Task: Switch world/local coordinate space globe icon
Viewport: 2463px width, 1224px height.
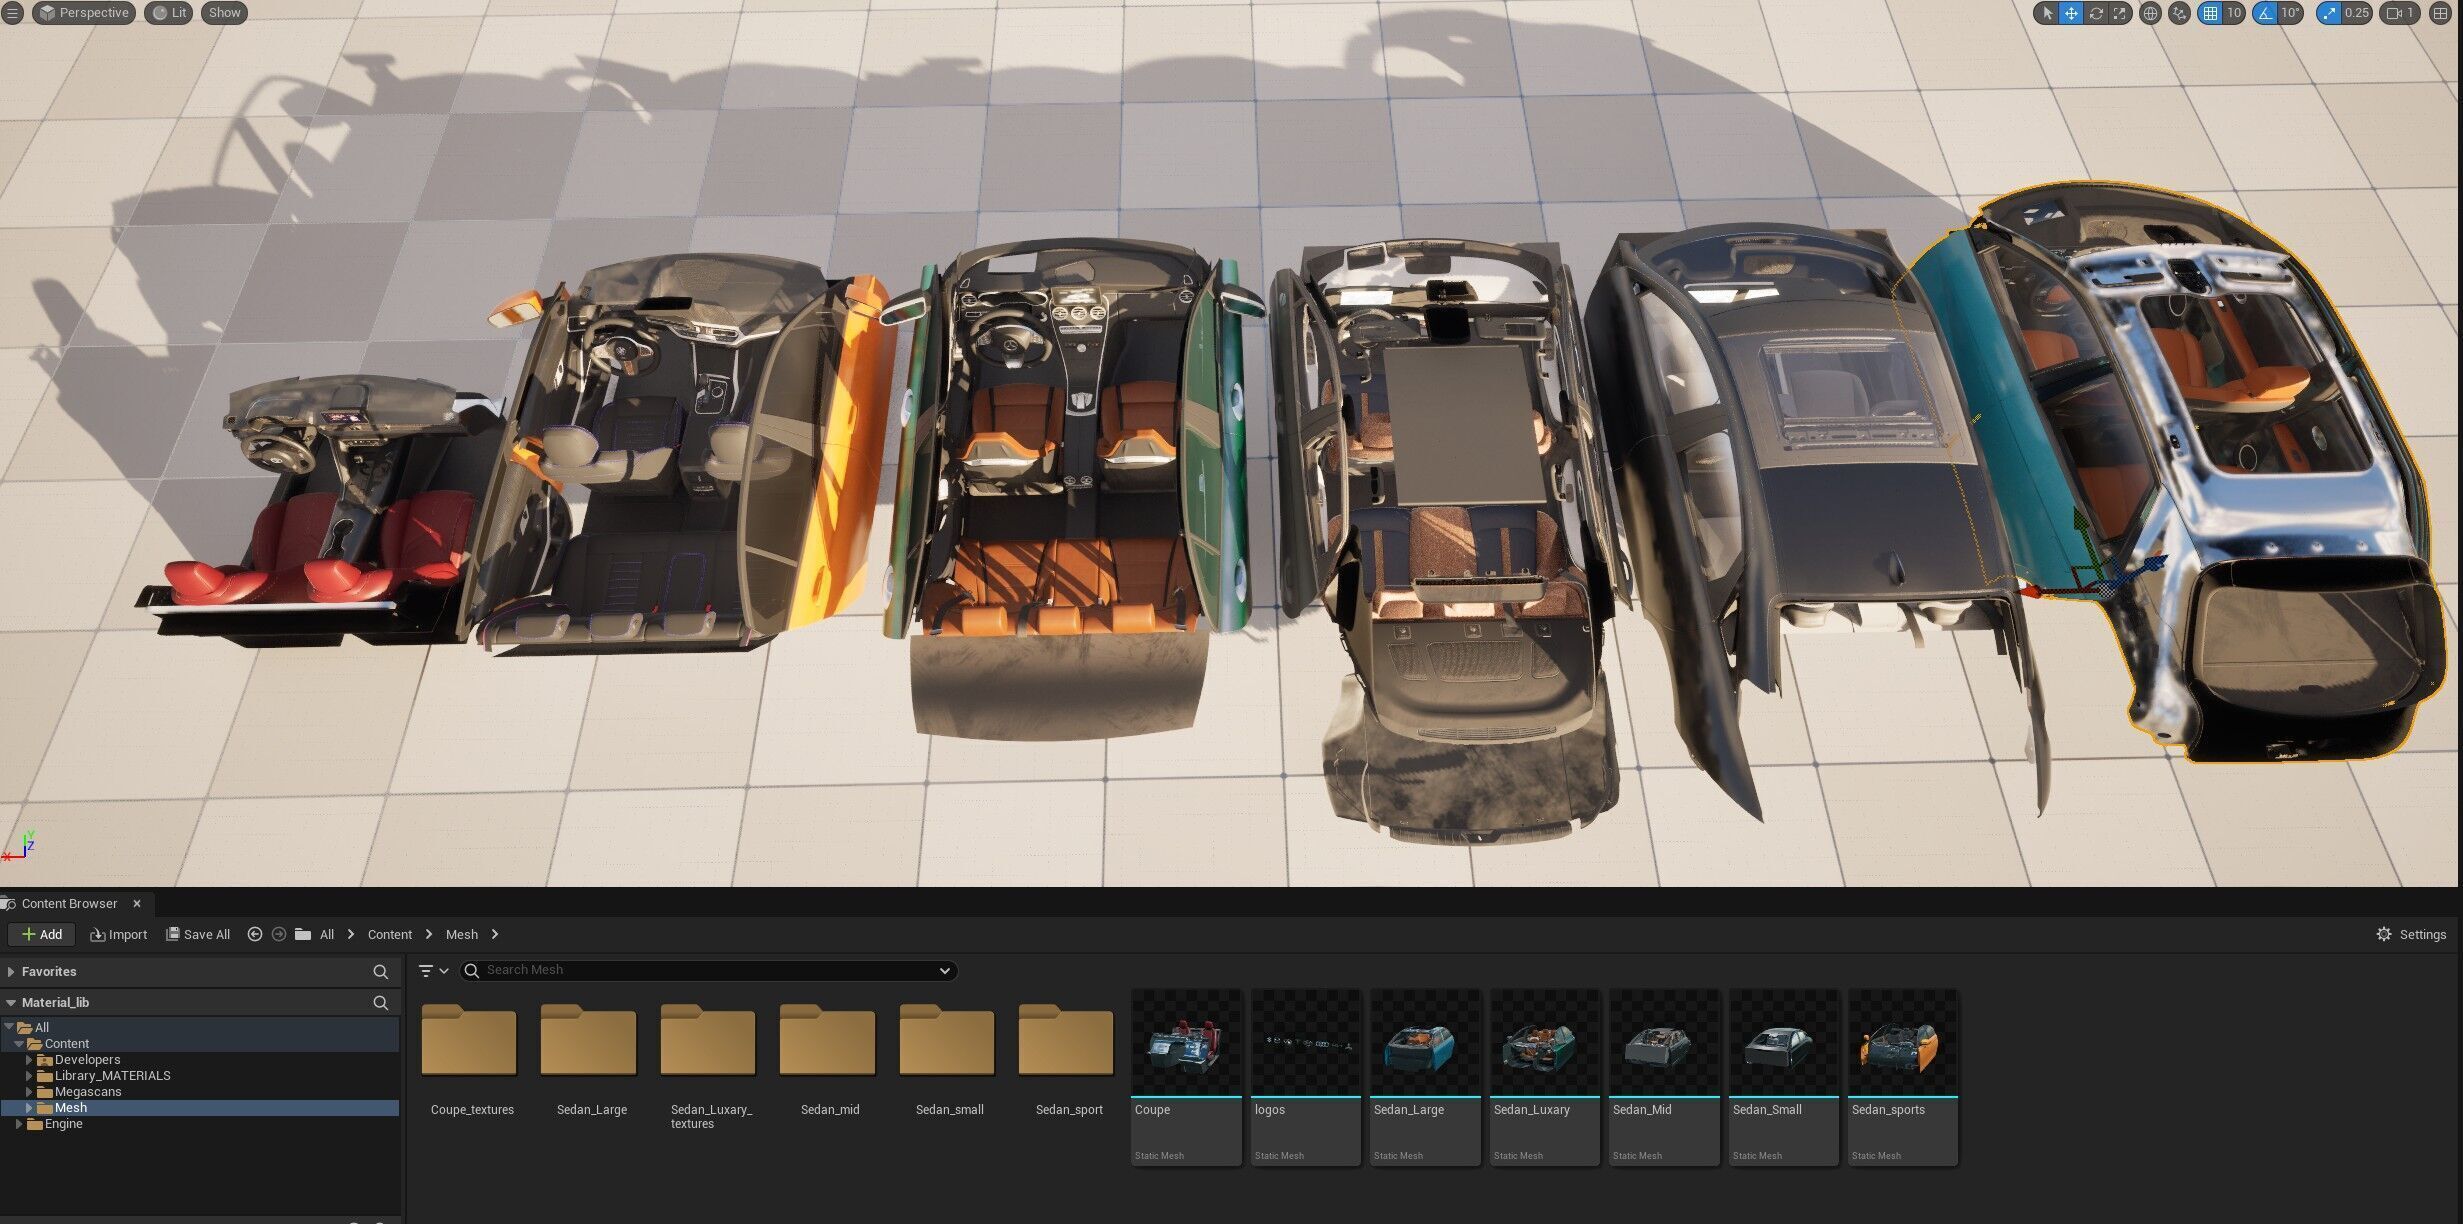Action: pos(2150,13)
